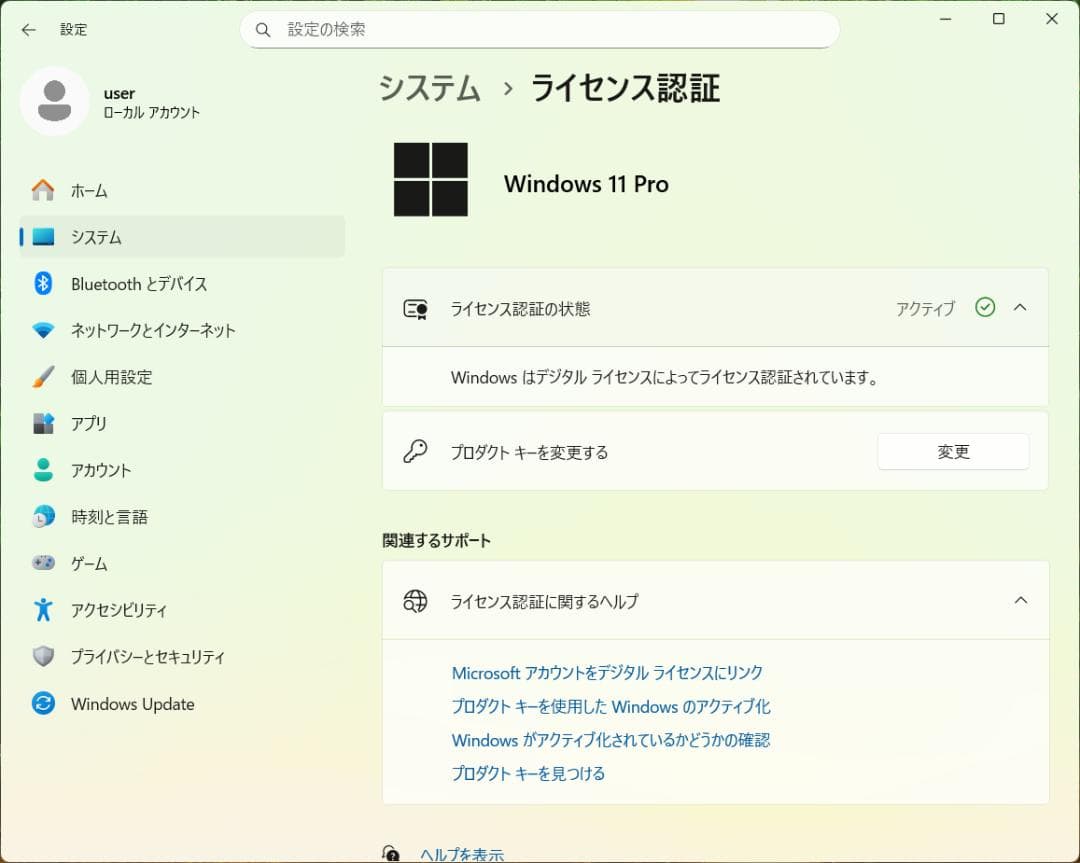The width and height of the screenshot is (1080, 863).
Task: Select the アカウント sidebar icon
Action: (x=42, y=470)
